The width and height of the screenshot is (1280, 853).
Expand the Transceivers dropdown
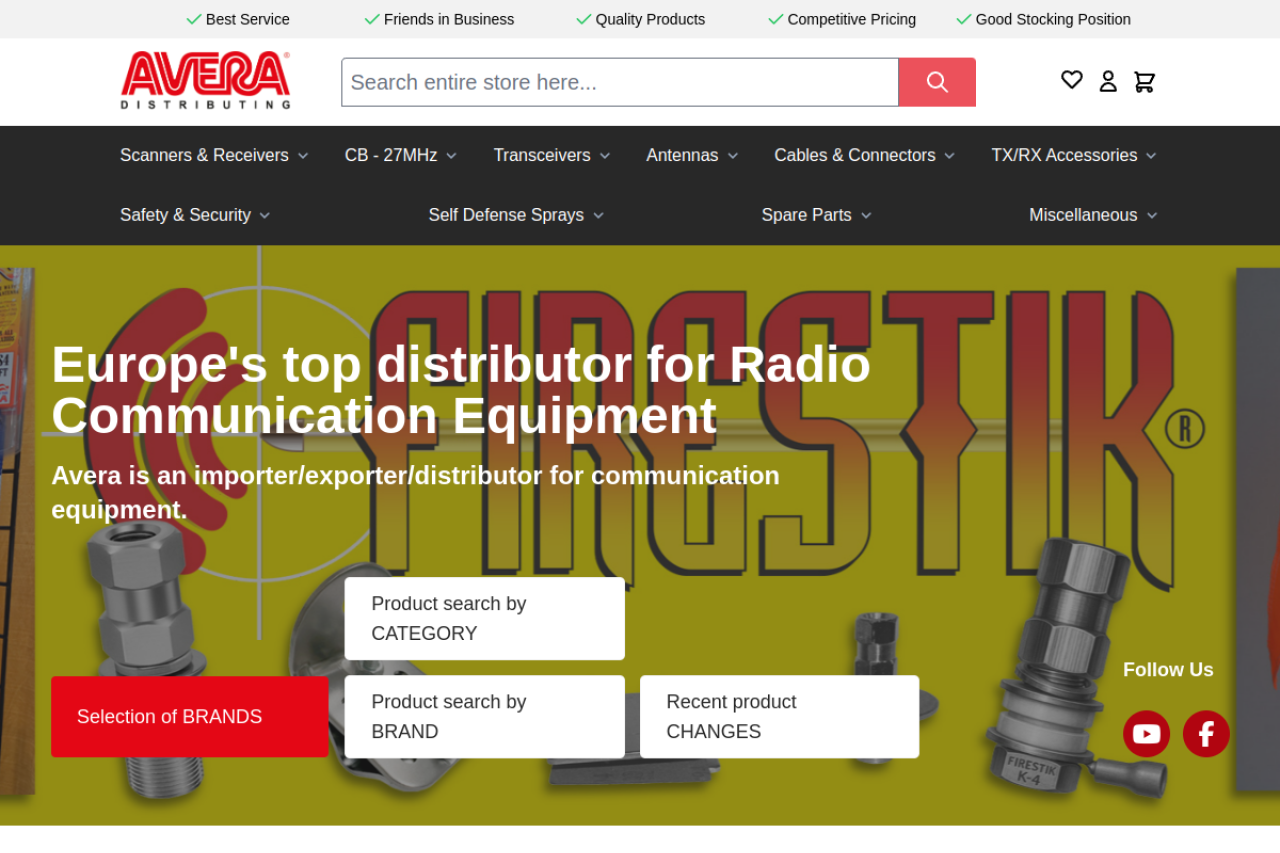tap(551, 155)
